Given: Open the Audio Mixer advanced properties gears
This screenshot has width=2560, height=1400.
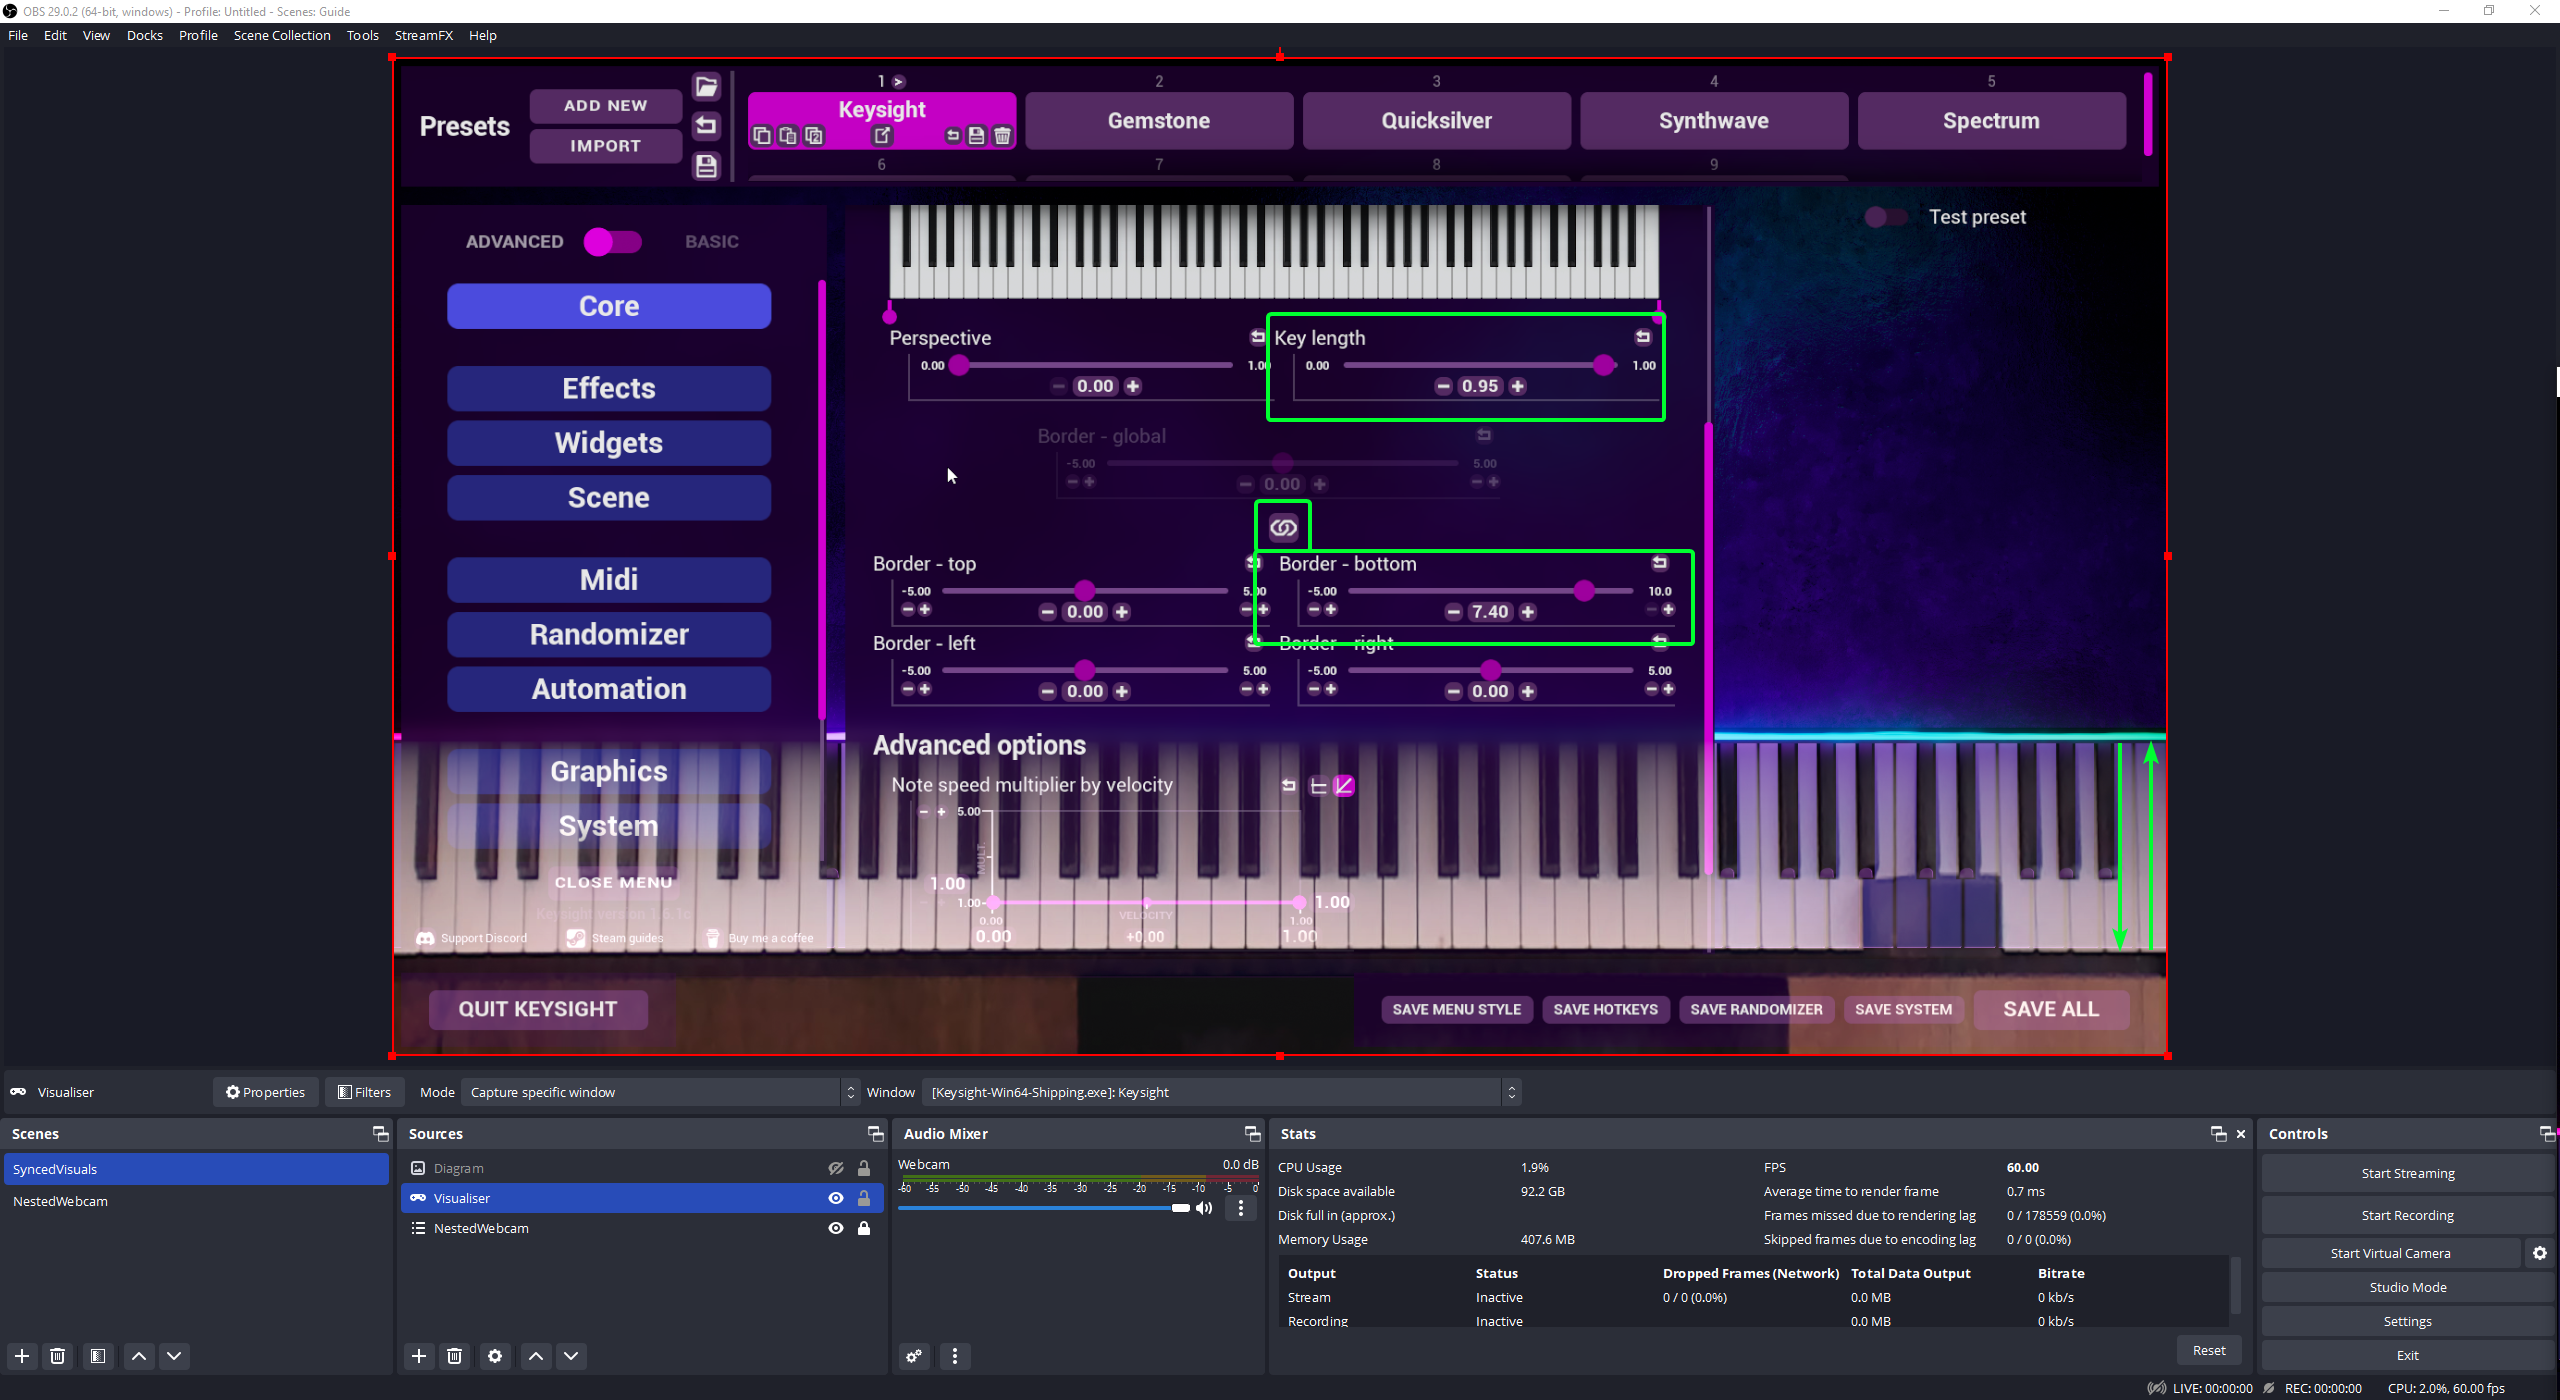Looking at the screenshot, I should [x=914, y=1356].
